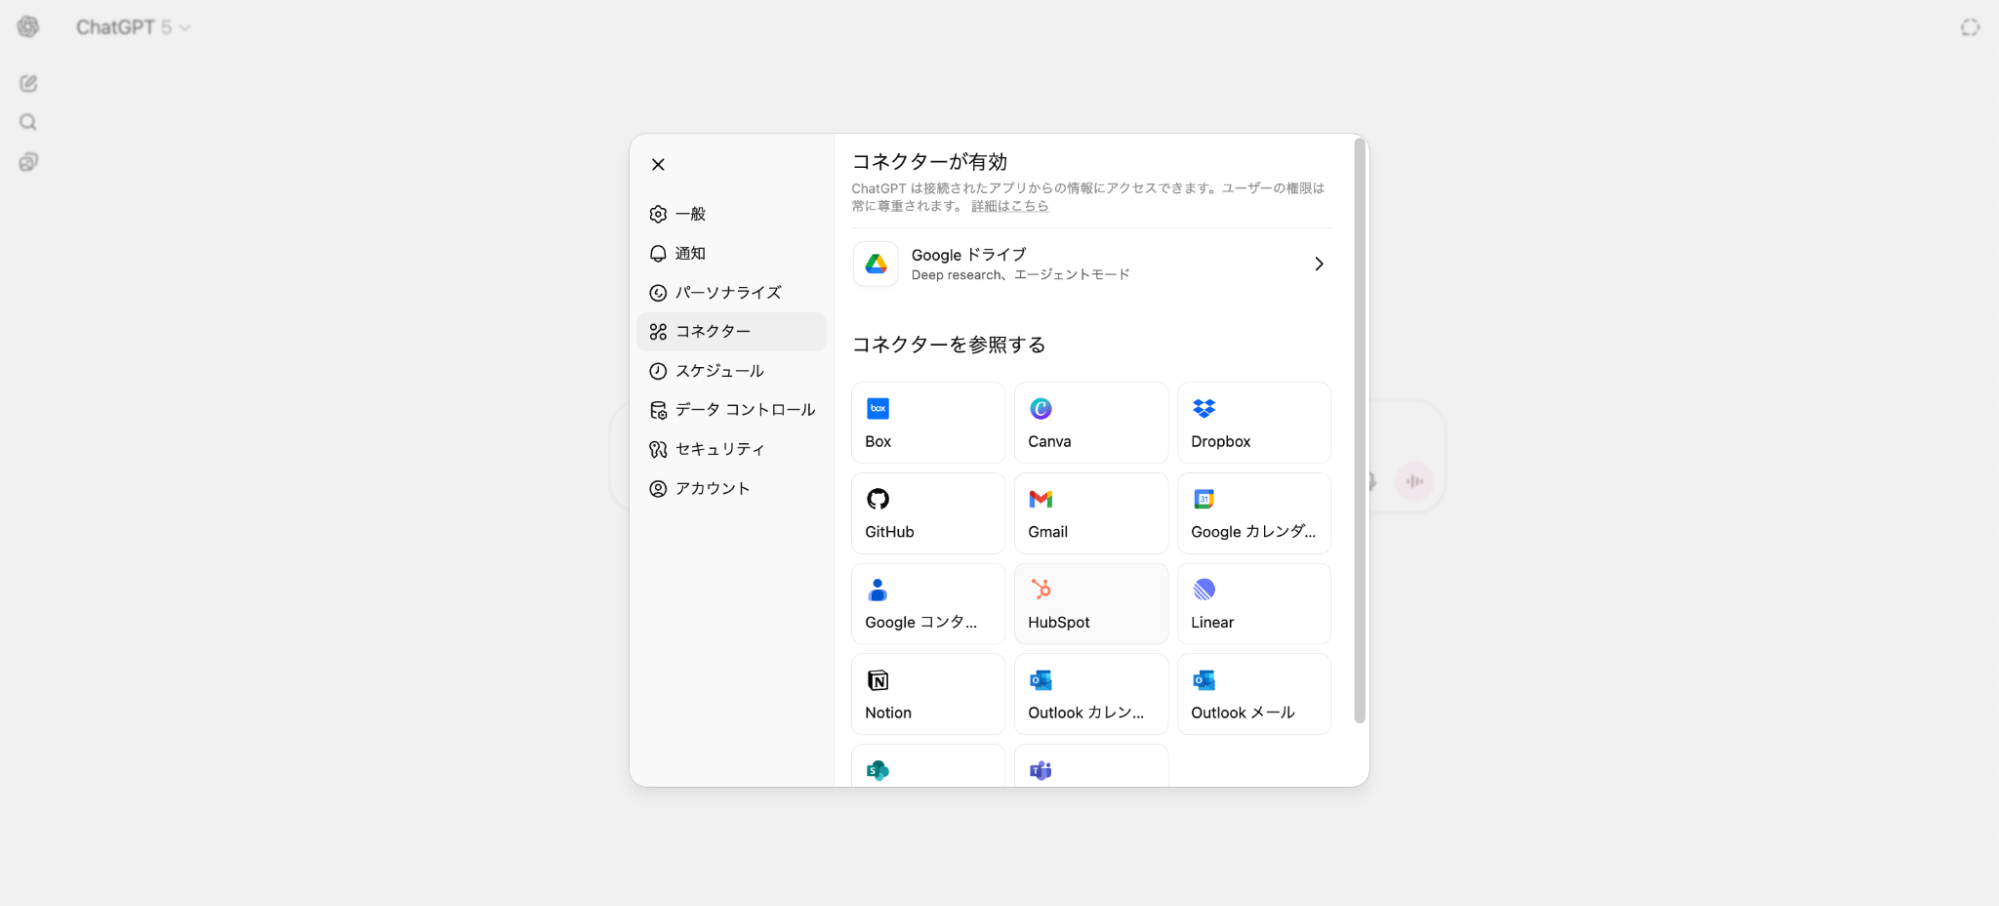Select the HubSpot connector

coord(1090,604)
